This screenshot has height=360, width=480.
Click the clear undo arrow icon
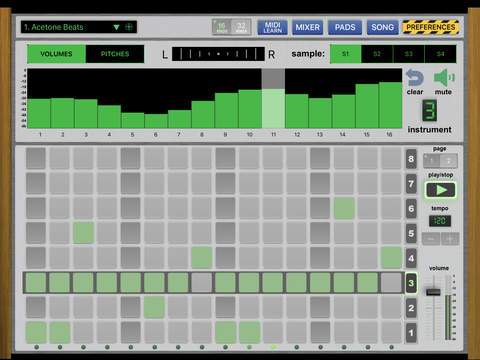coord(415,78)
